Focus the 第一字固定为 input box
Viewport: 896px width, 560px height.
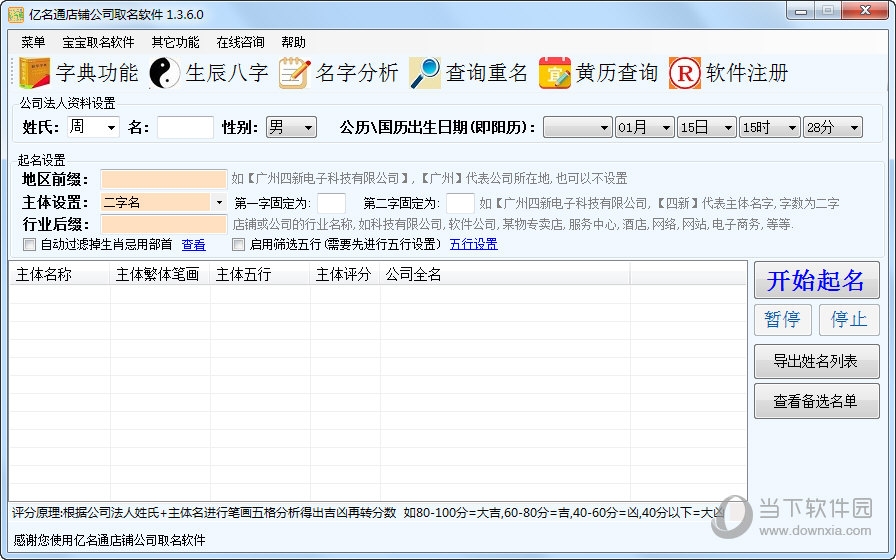[x=331, y=203]
